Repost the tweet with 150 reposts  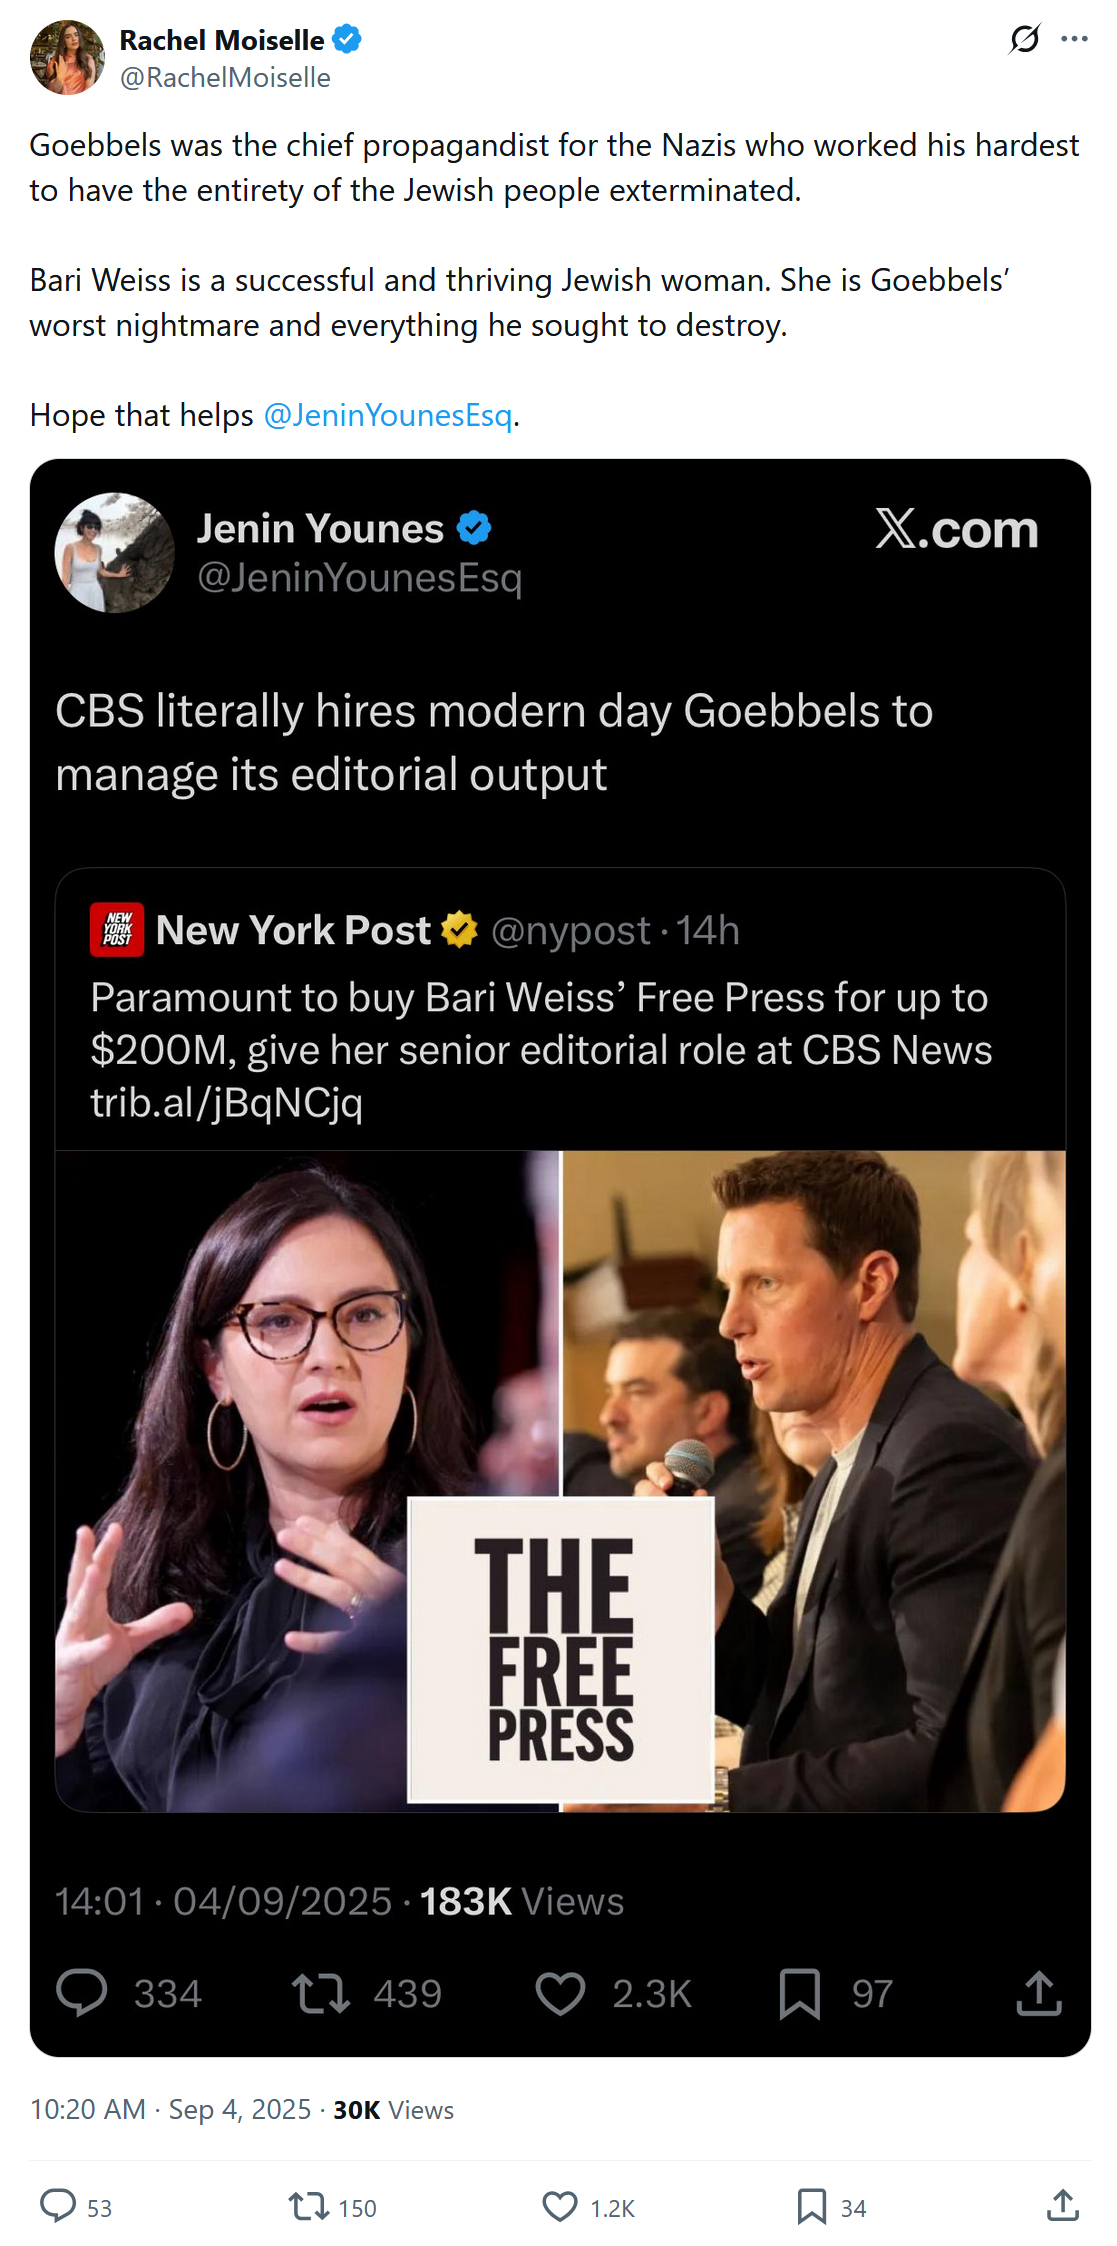pyautogui.click(x=307, y=2205)
